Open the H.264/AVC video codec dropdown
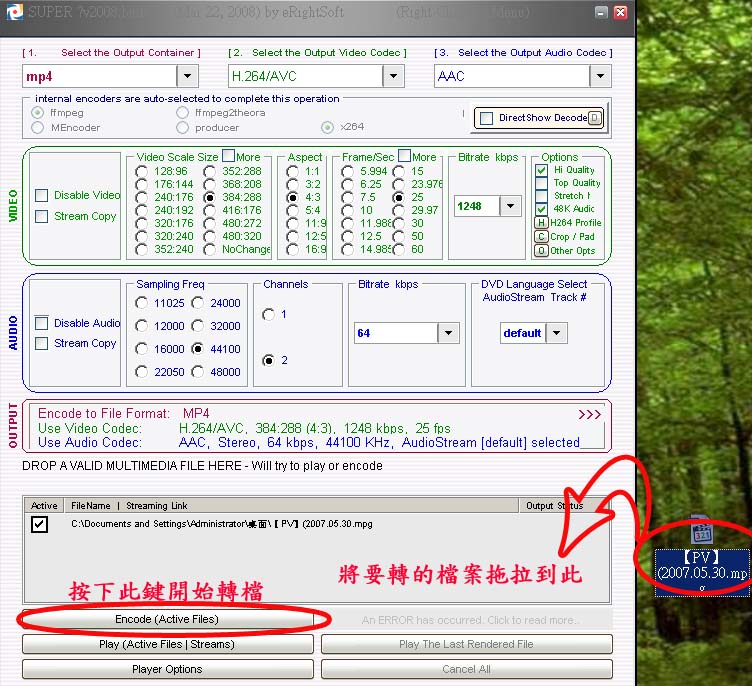The width and height of the screenshot is (752, 686). point(393,76)
